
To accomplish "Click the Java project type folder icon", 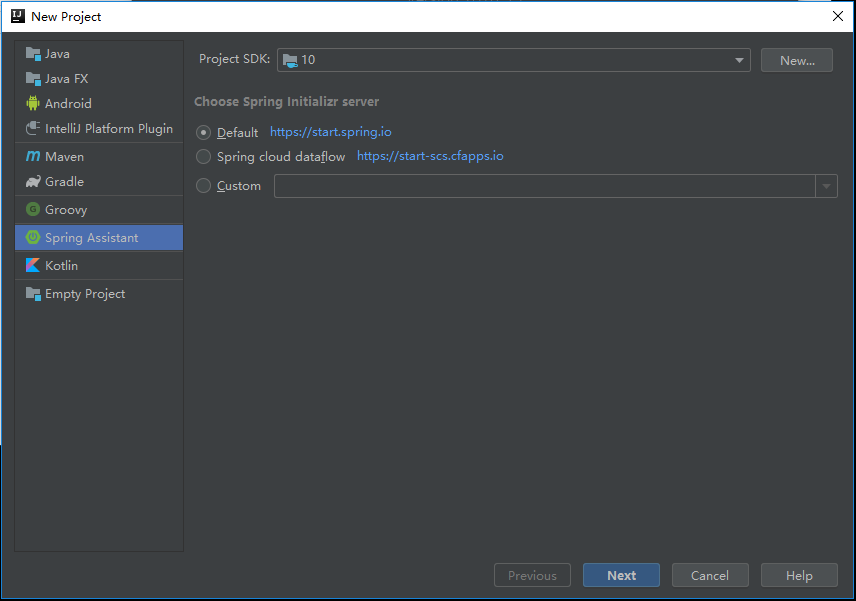I will point(33,53).
